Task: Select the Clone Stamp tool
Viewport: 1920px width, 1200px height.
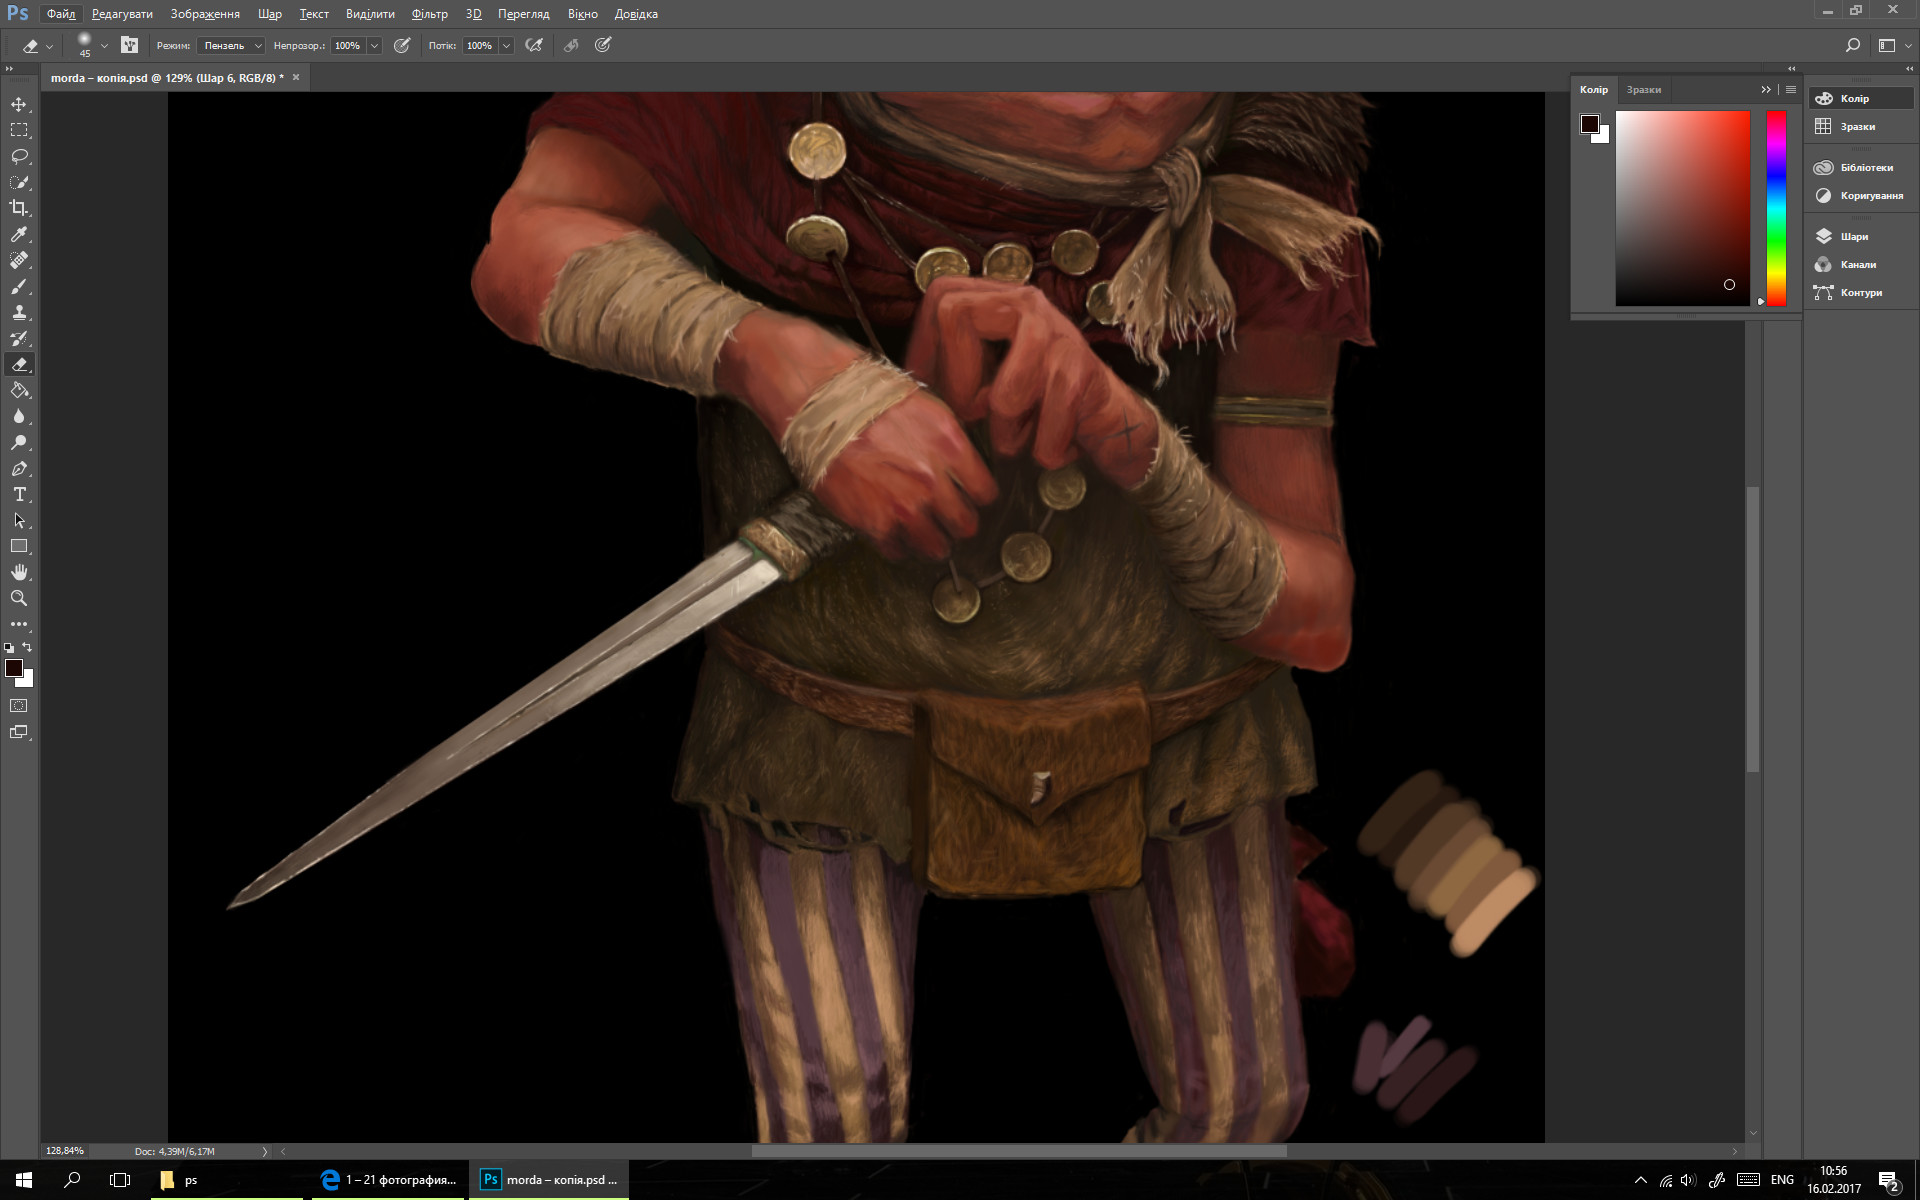Action: 19,313
